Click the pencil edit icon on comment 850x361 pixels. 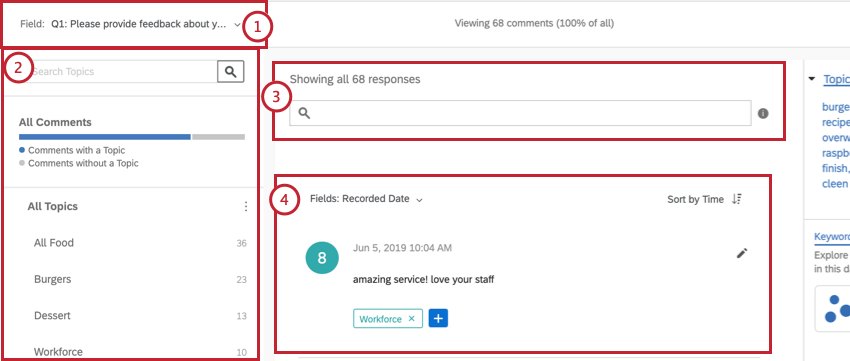coord(742,253)
